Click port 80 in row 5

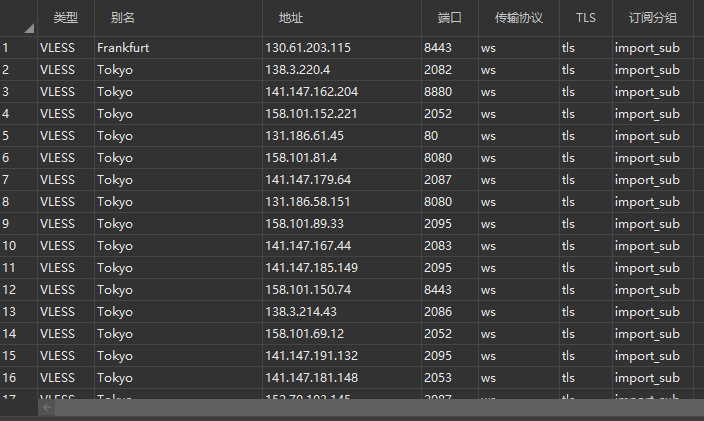click(x=431, y=136)
